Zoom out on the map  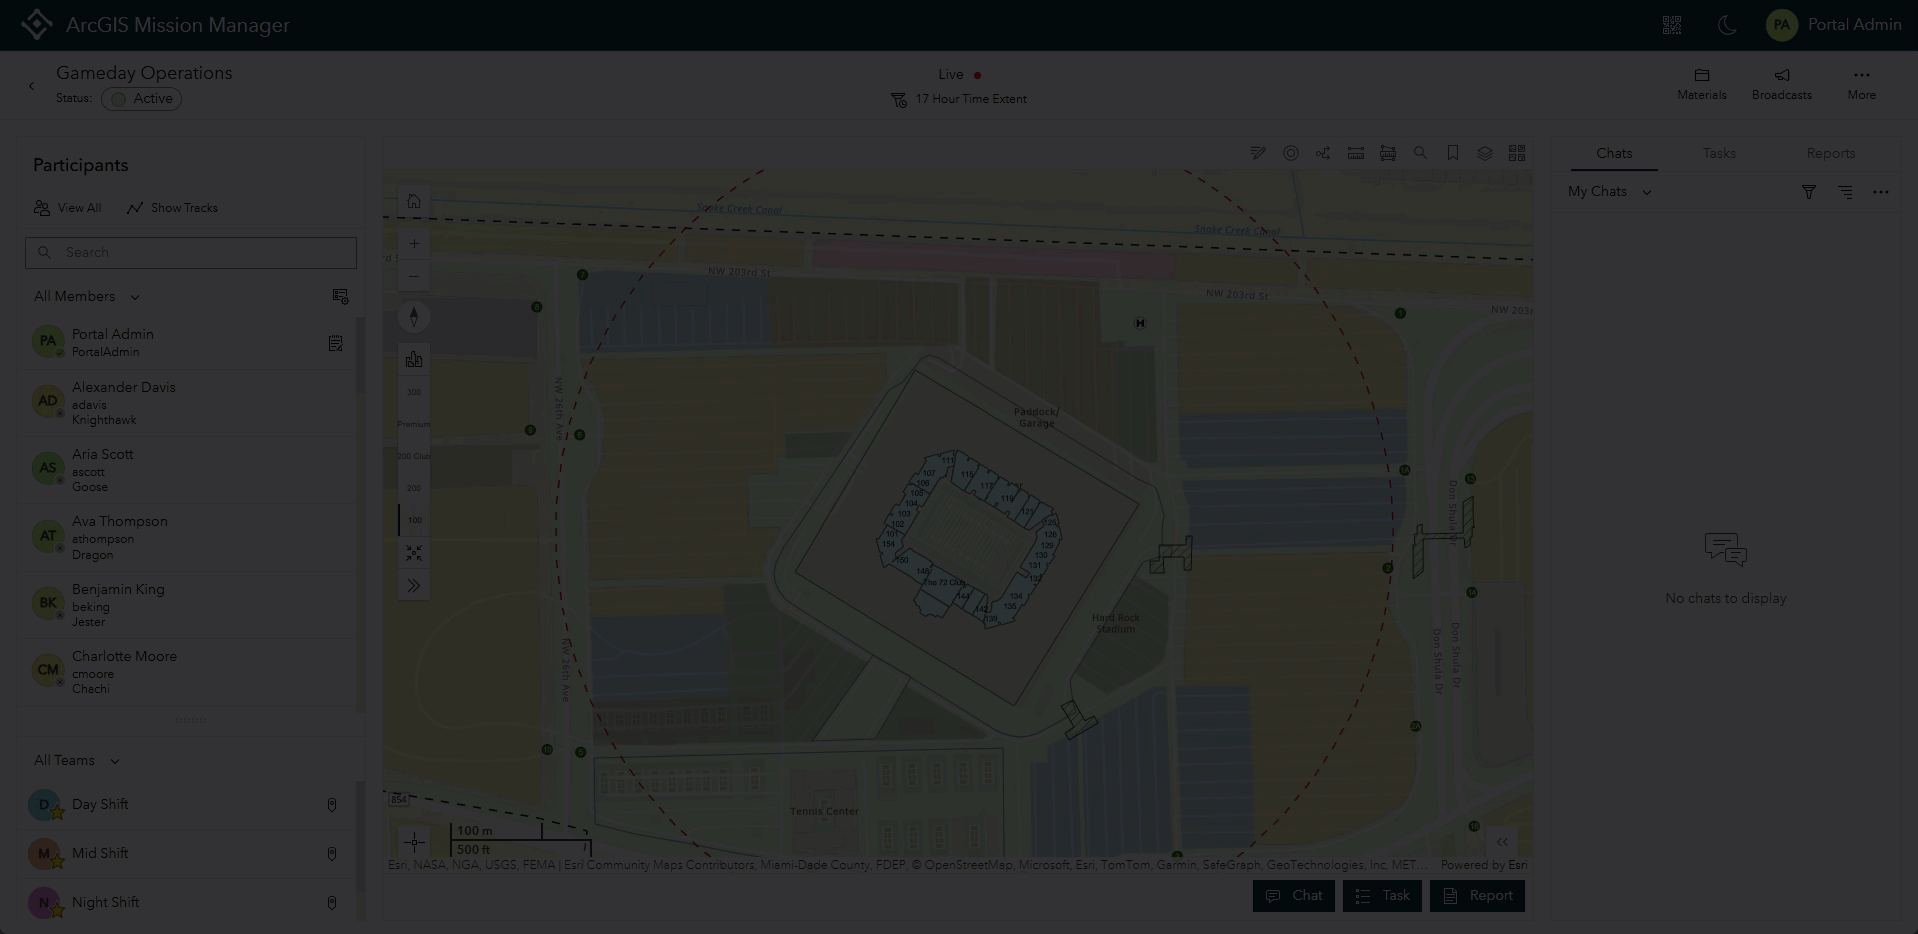coord(414,276)
